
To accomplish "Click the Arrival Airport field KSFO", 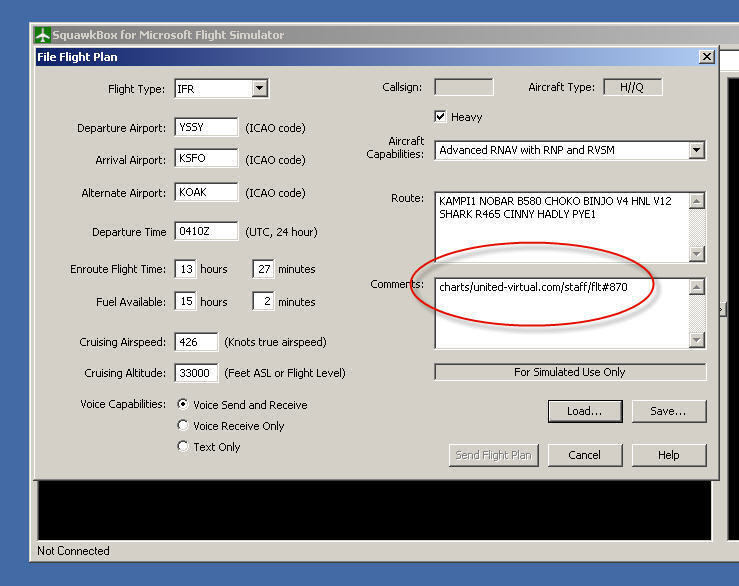I will [x=206, y=158].
